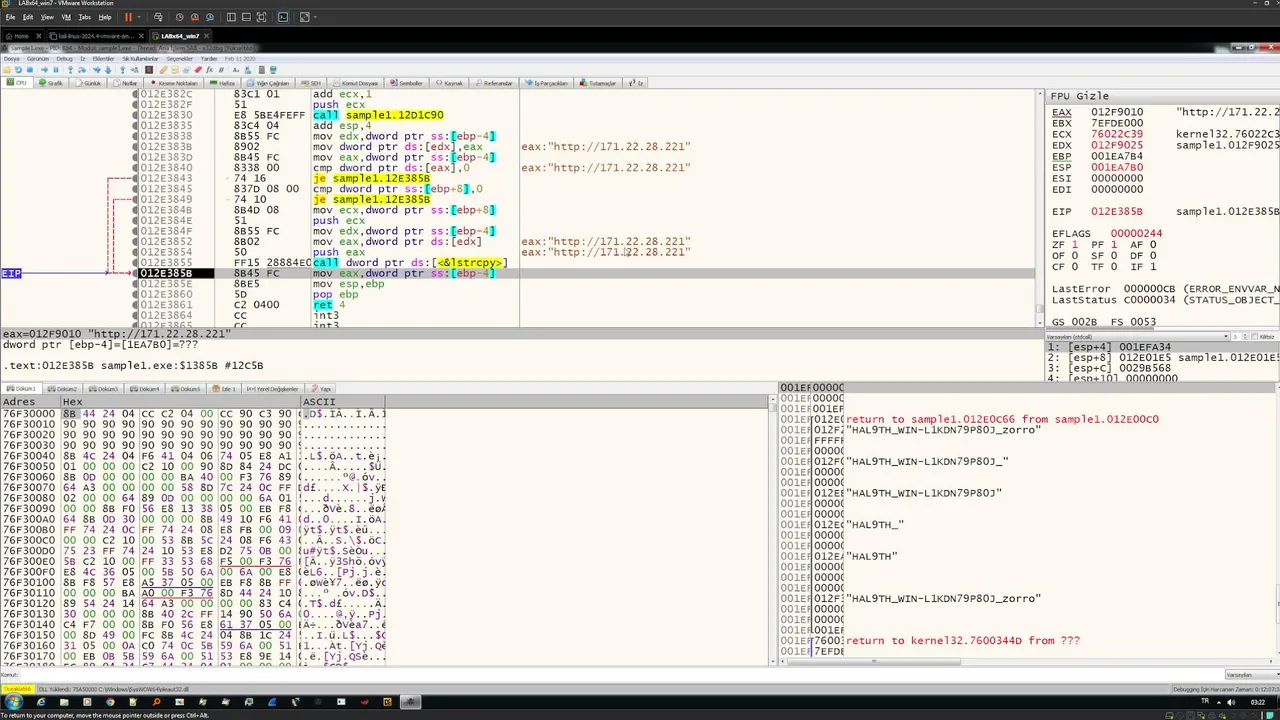Image resolution: width=1280 pixels, height=720 pixels.
Task: Open Görünüm menu in x32dbg
Action: (38, 59)
